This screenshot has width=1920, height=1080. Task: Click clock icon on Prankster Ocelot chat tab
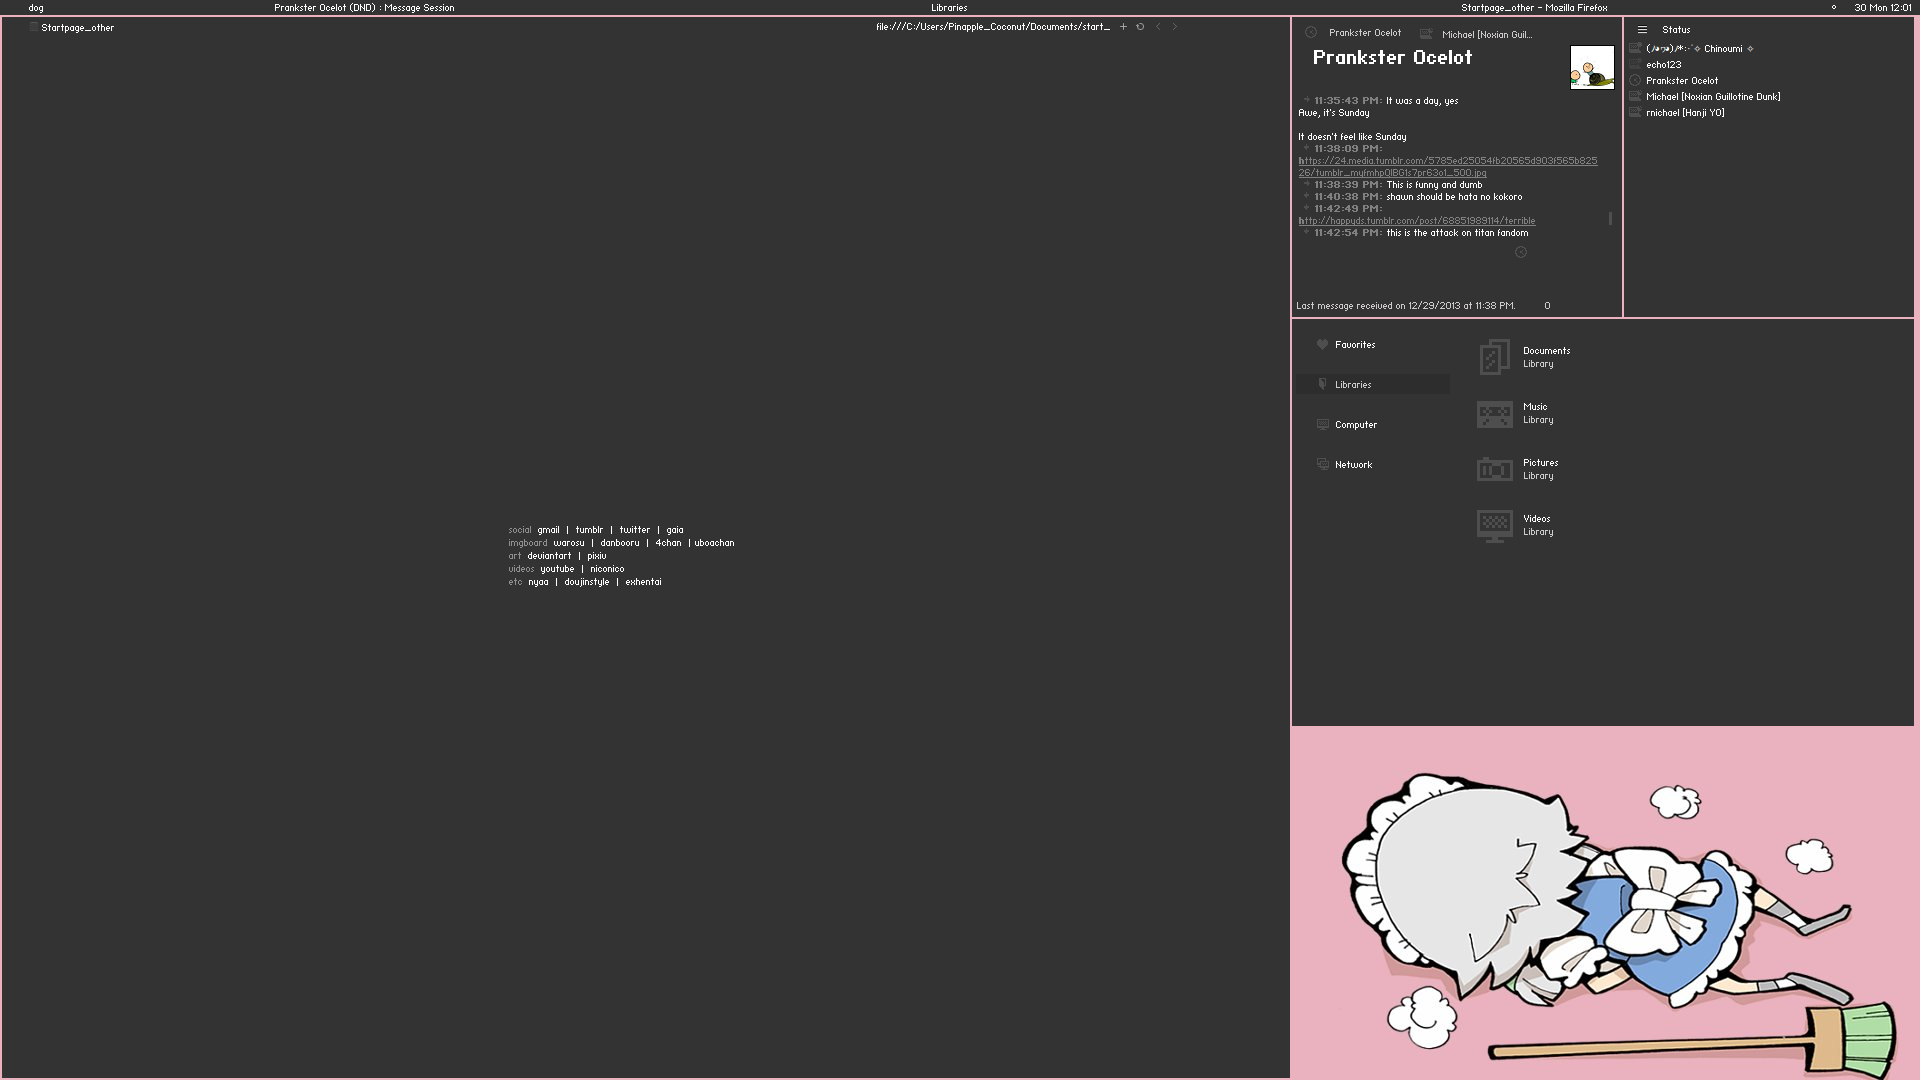(x=1311, y=32)
